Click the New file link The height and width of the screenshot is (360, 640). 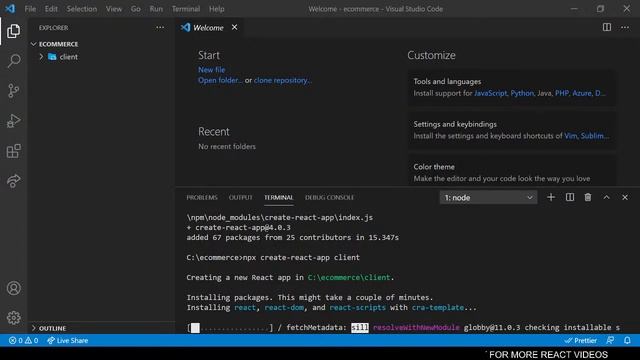coord(211,70)
